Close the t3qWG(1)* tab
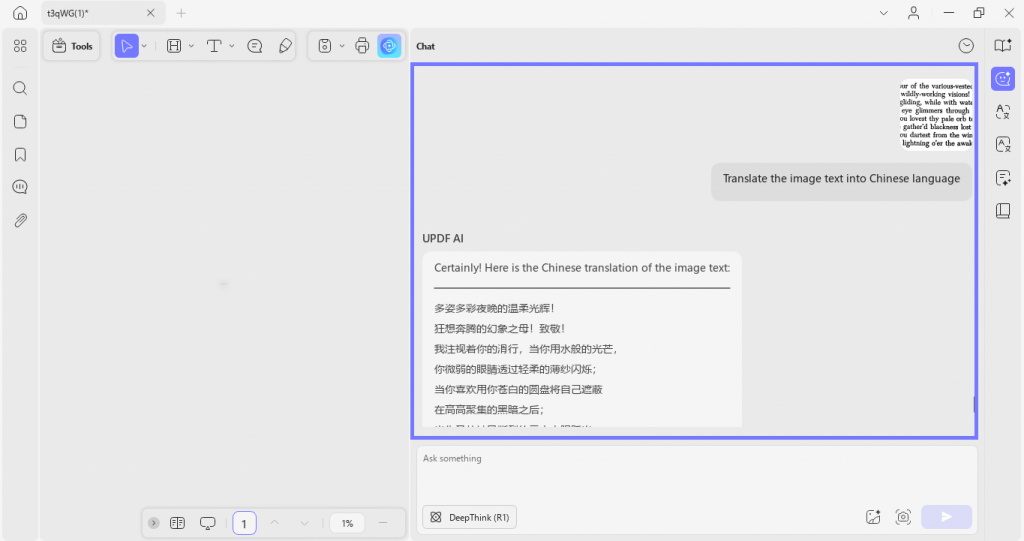Screen dimensions: 1024x541 click(x=150, y=13)
